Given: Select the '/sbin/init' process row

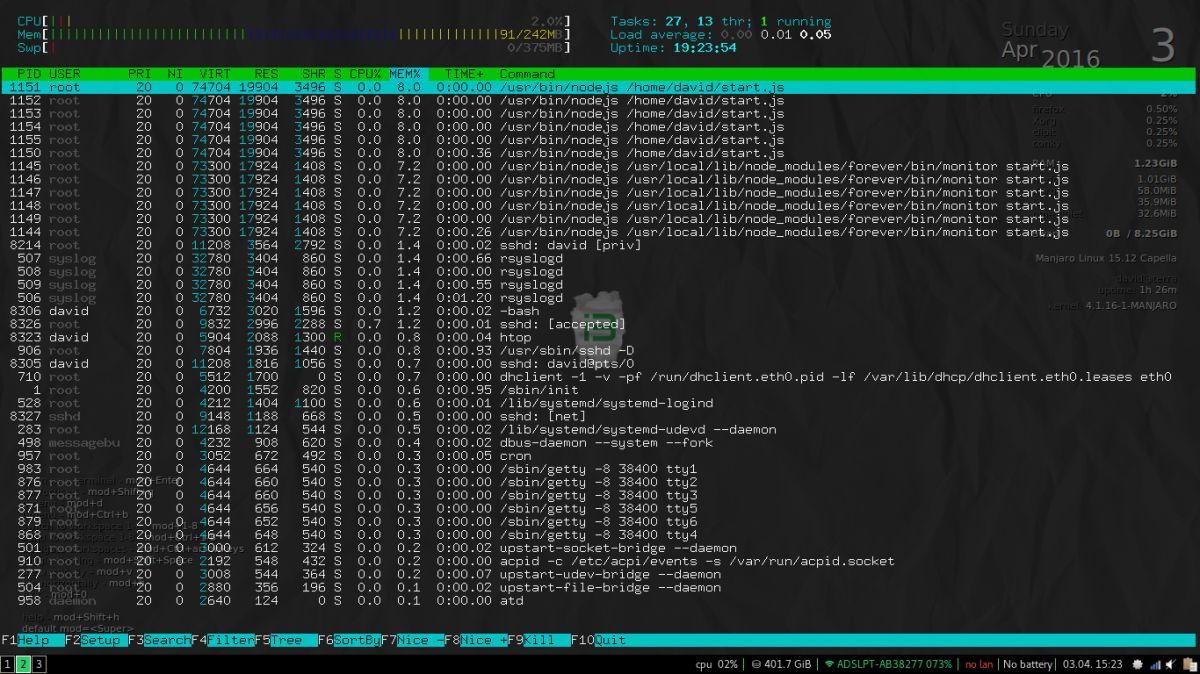Looking at the screenshot, I should pyautogui.click(x=600, y=390).
